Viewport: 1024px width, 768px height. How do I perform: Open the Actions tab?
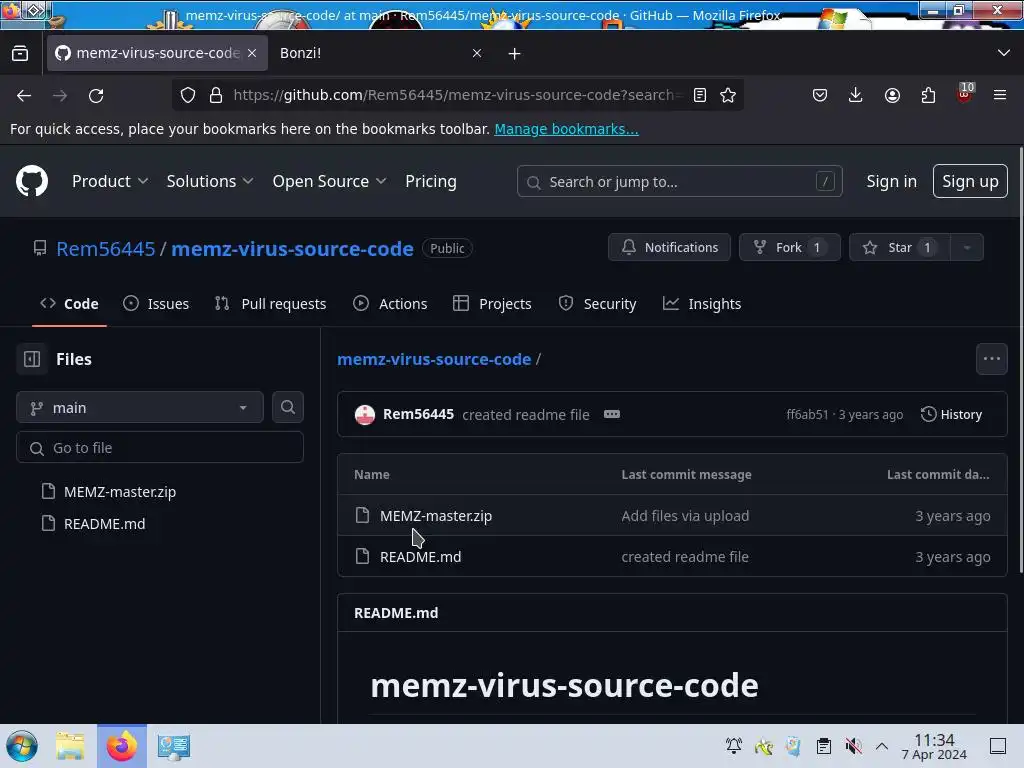pos(390,304)
